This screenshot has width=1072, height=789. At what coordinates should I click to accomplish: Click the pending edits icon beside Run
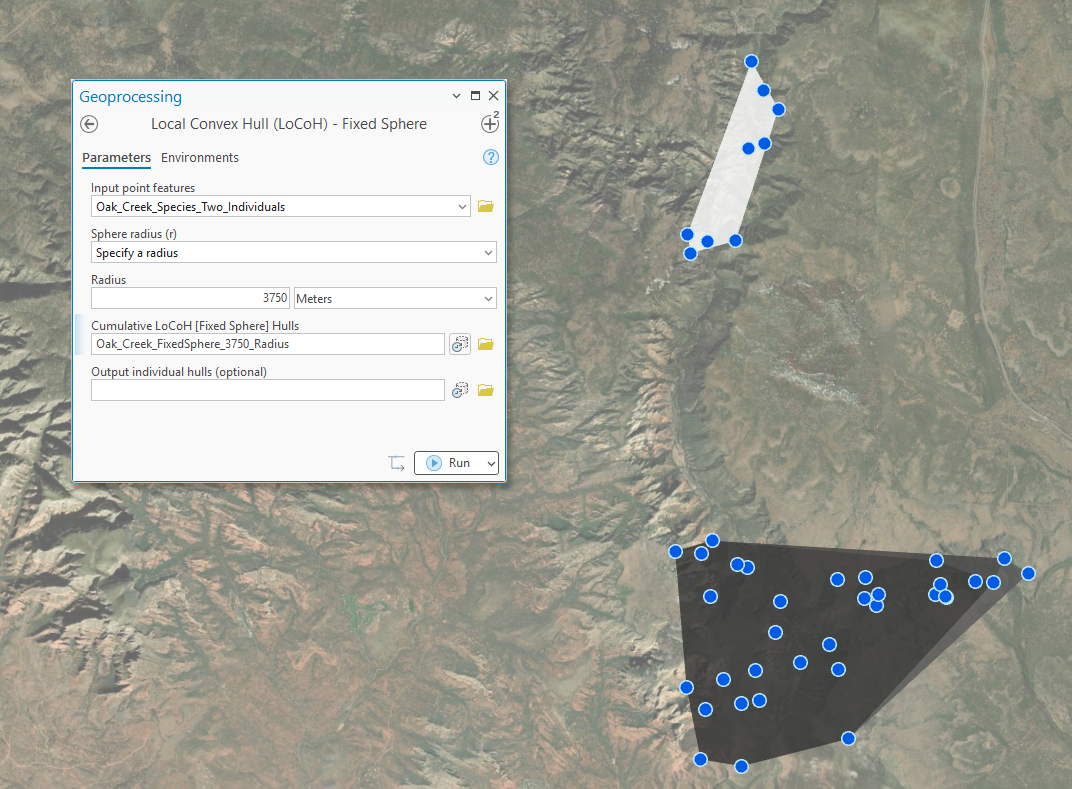click(x=397, y=463)
